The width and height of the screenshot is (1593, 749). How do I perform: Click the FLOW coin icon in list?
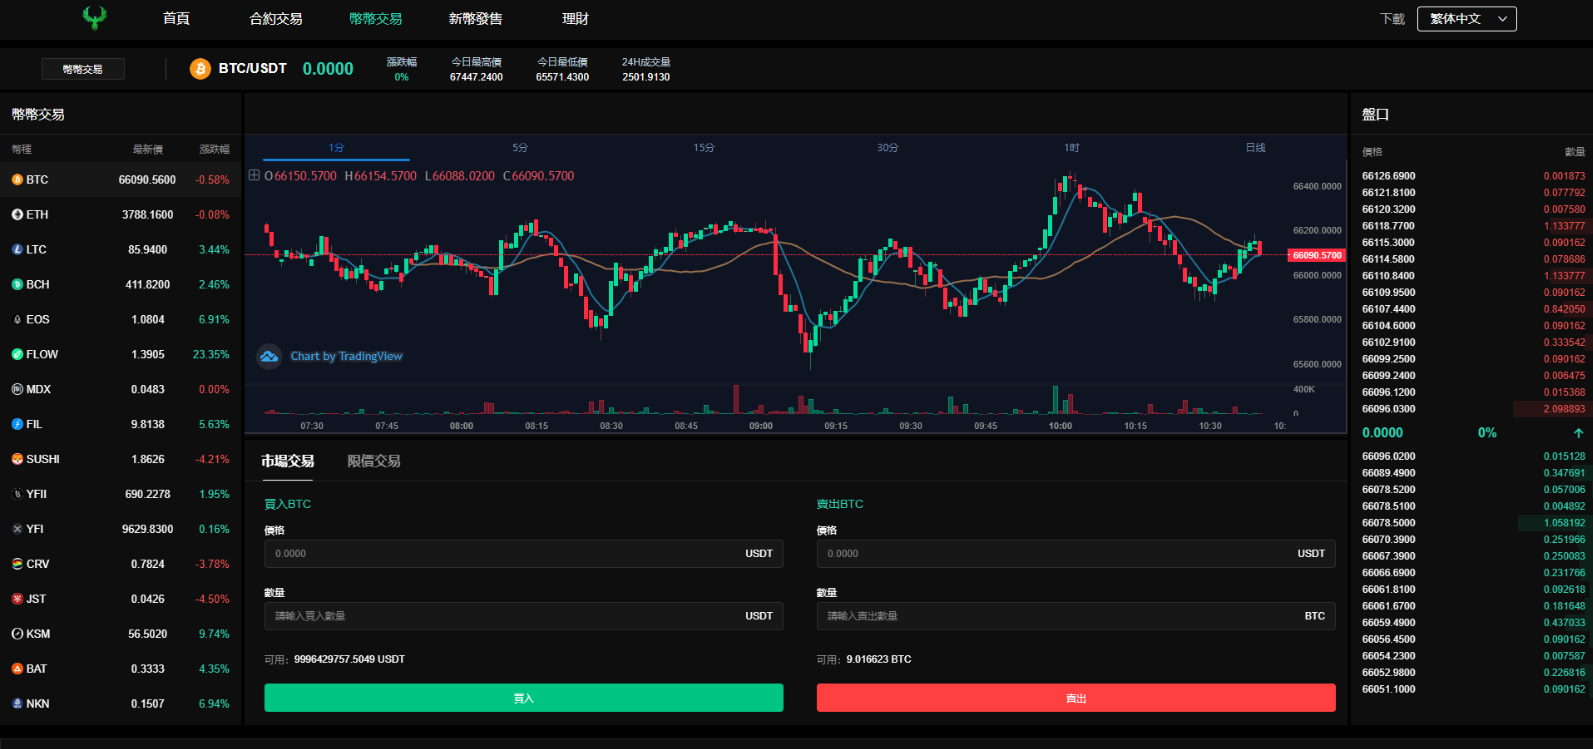tap(17, 355)
